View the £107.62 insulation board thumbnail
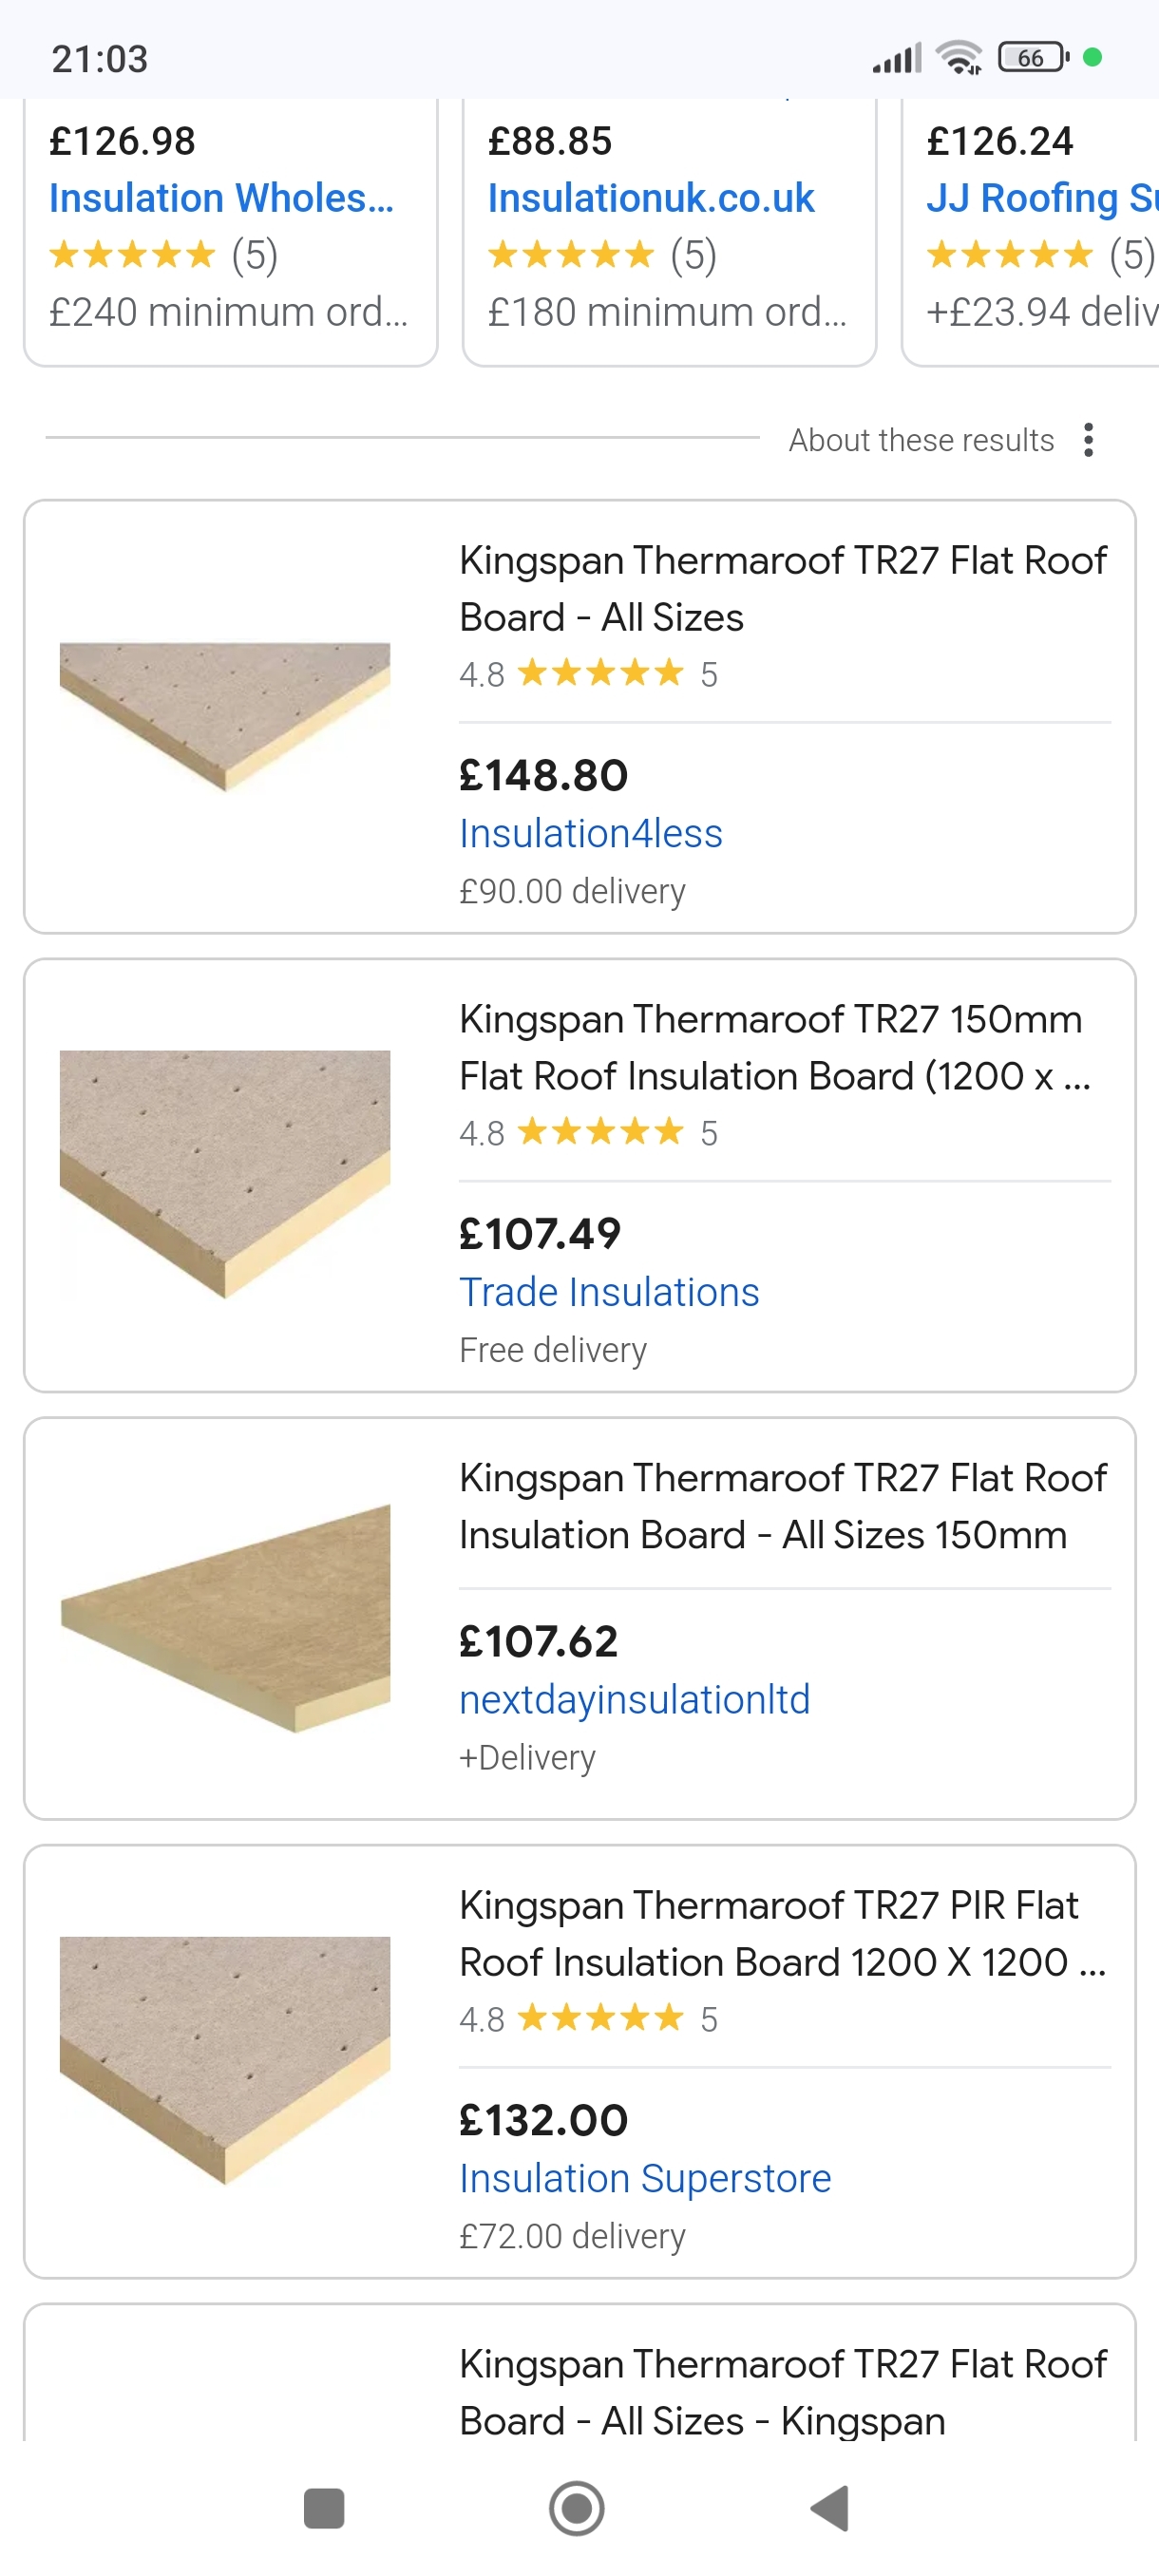 pyautogui.click(x=225, y=1617)
